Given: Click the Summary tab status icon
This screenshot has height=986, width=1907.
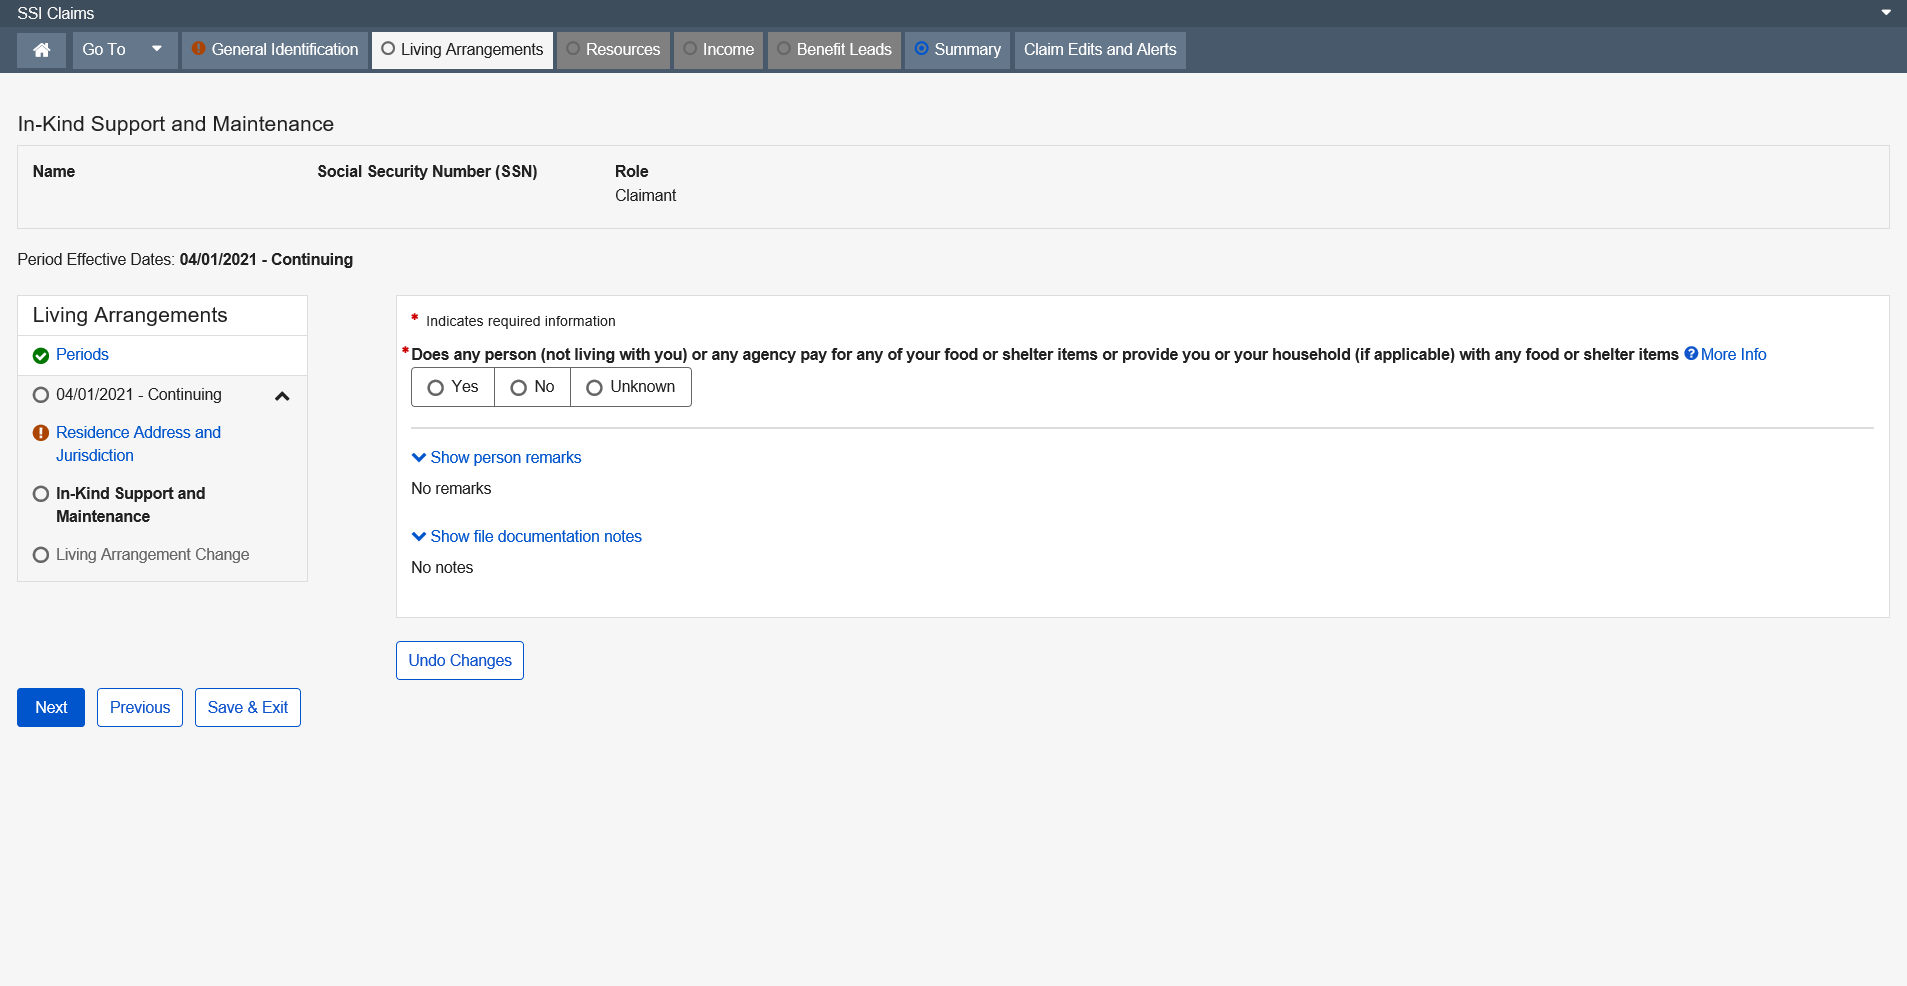Looking at the screenshot, I should click(922, 49).
